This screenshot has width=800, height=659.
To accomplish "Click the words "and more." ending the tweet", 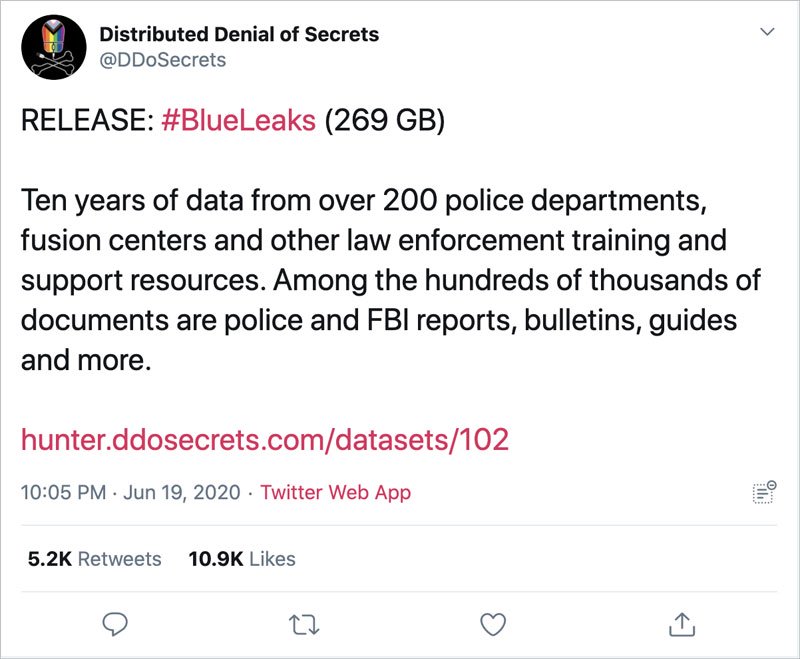I will pos(86,360).
